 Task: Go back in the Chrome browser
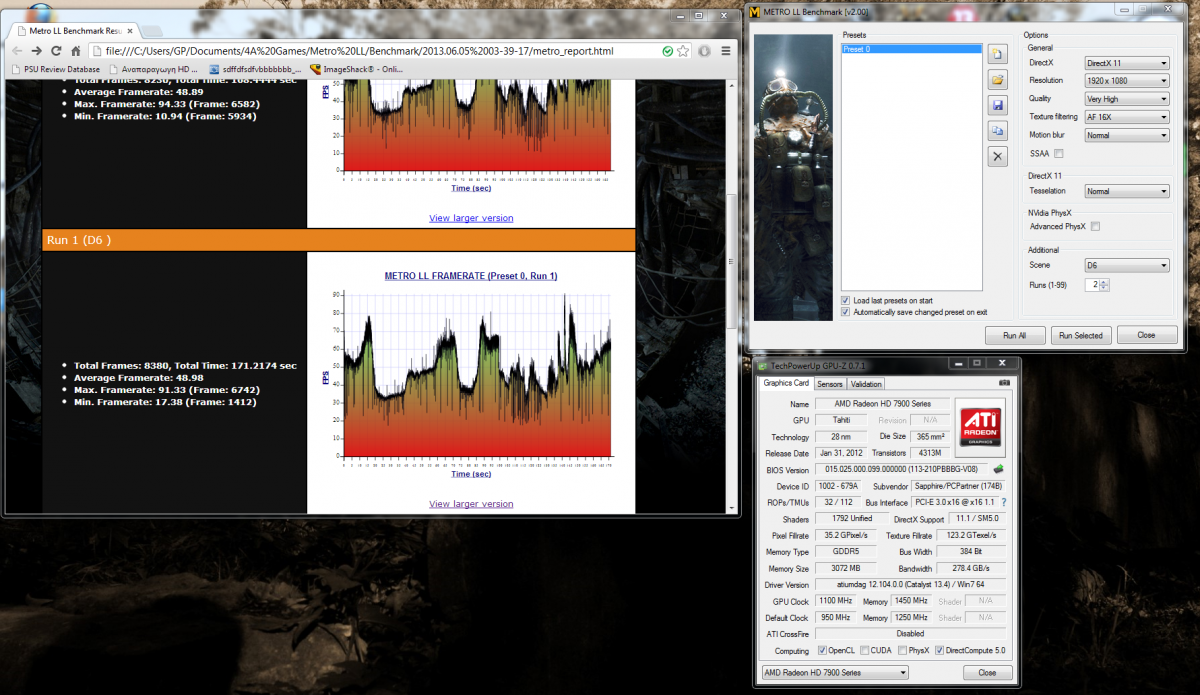pyautogui.click(x=17, y=50)
